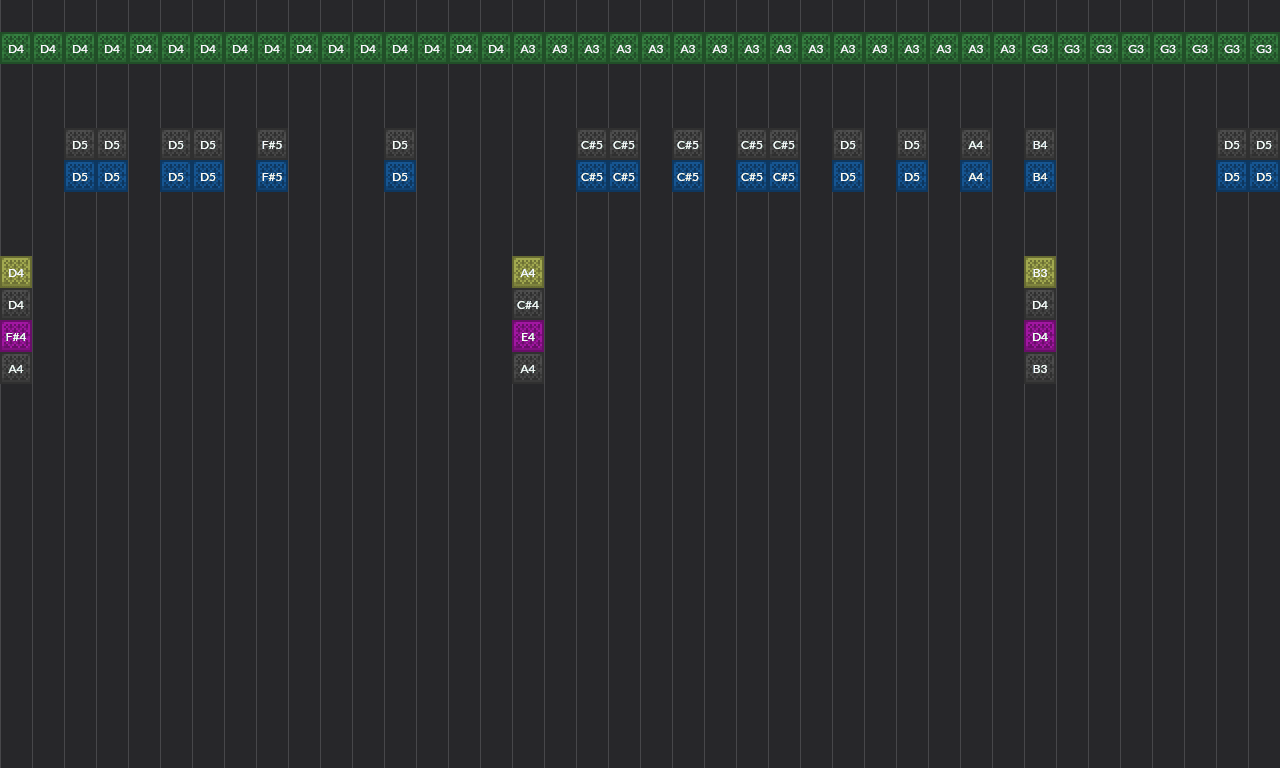Click the bottom B3 note of the right chord
1280x768 pixels.
coord(1040,368)
